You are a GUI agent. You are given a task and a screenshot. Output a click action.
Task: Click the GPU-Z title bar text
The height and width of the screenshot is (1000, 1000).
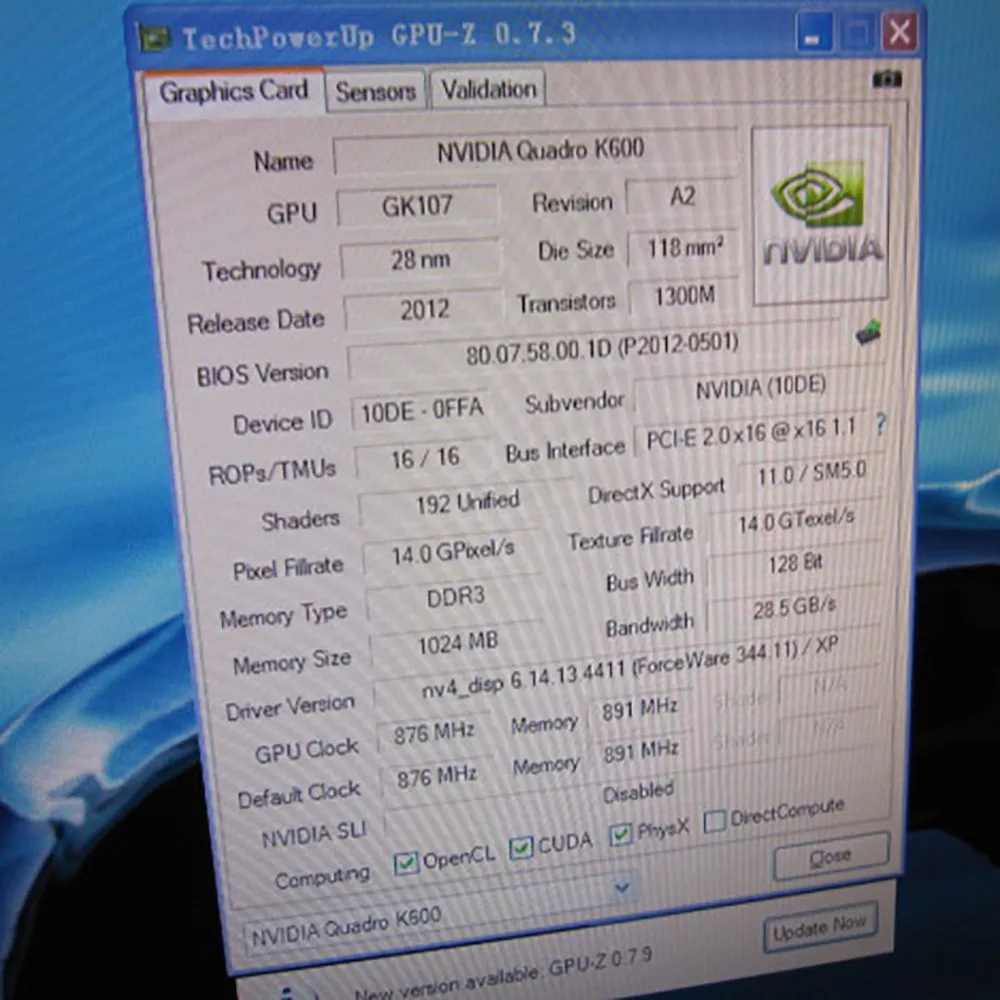[x=379, y=36]
